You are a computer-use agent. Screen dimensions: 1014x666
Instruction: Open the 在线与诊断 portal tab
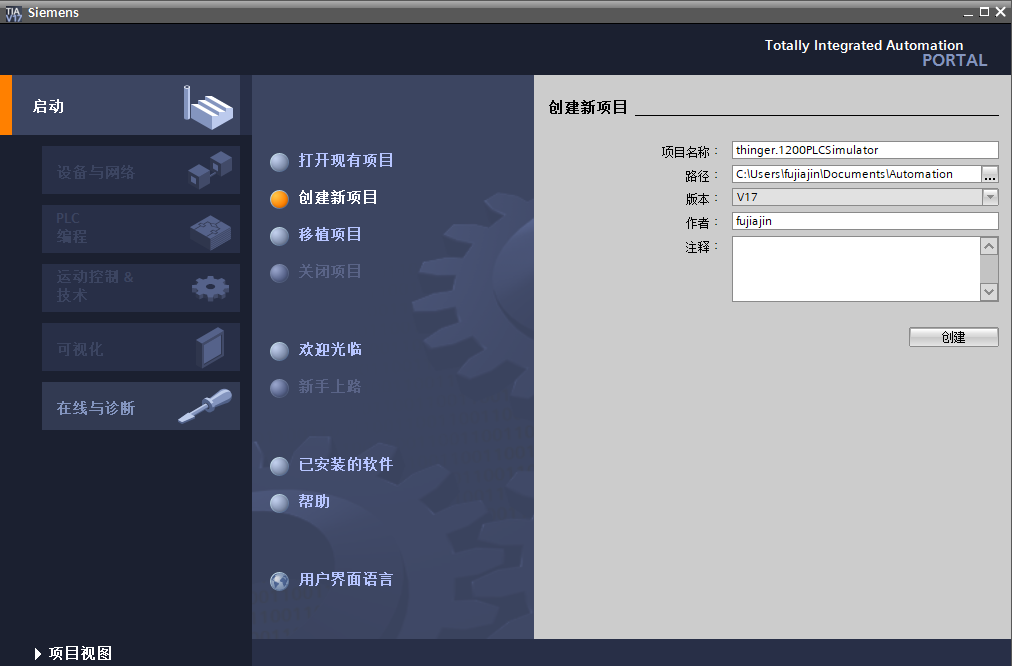(141, 406)
